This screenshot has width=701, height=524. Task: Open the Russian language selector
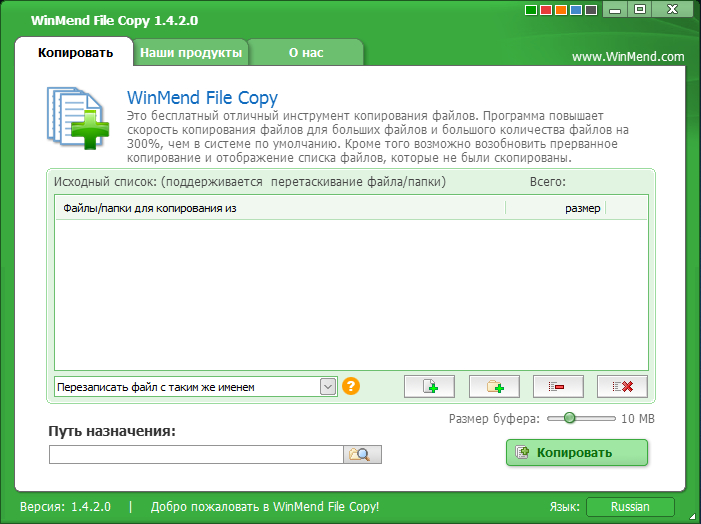(630, 507)
